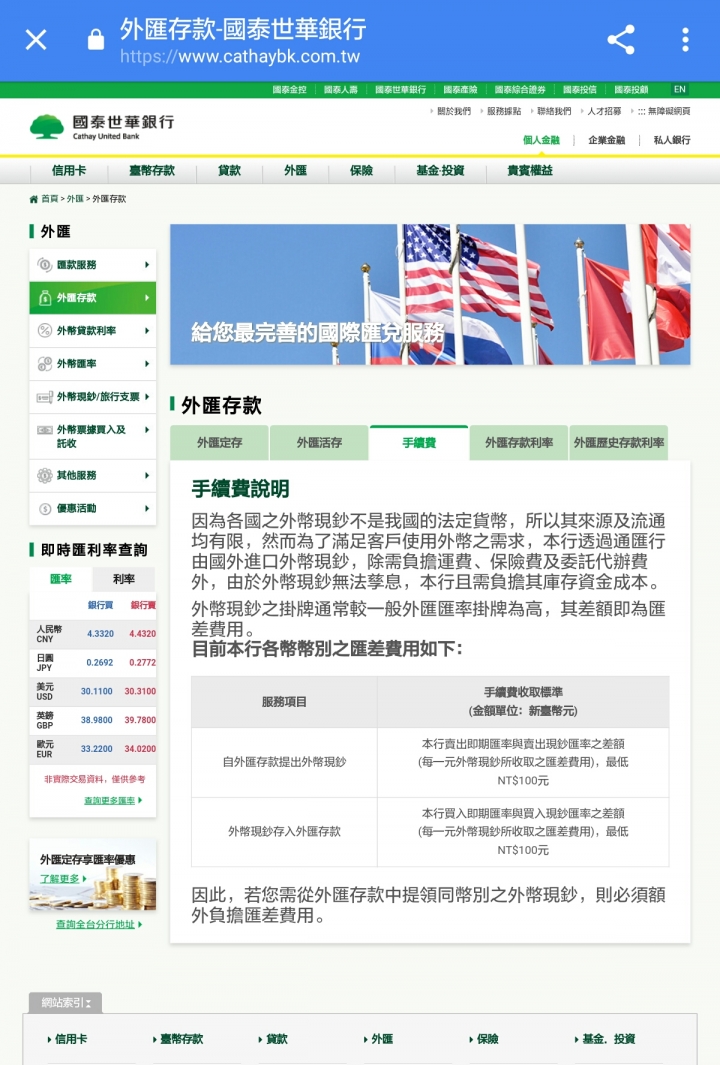This screenshot has height=1065, width=720.
Task: Expand 外幣現鈔/旅行支票 arrow
Action: (147, 396)
